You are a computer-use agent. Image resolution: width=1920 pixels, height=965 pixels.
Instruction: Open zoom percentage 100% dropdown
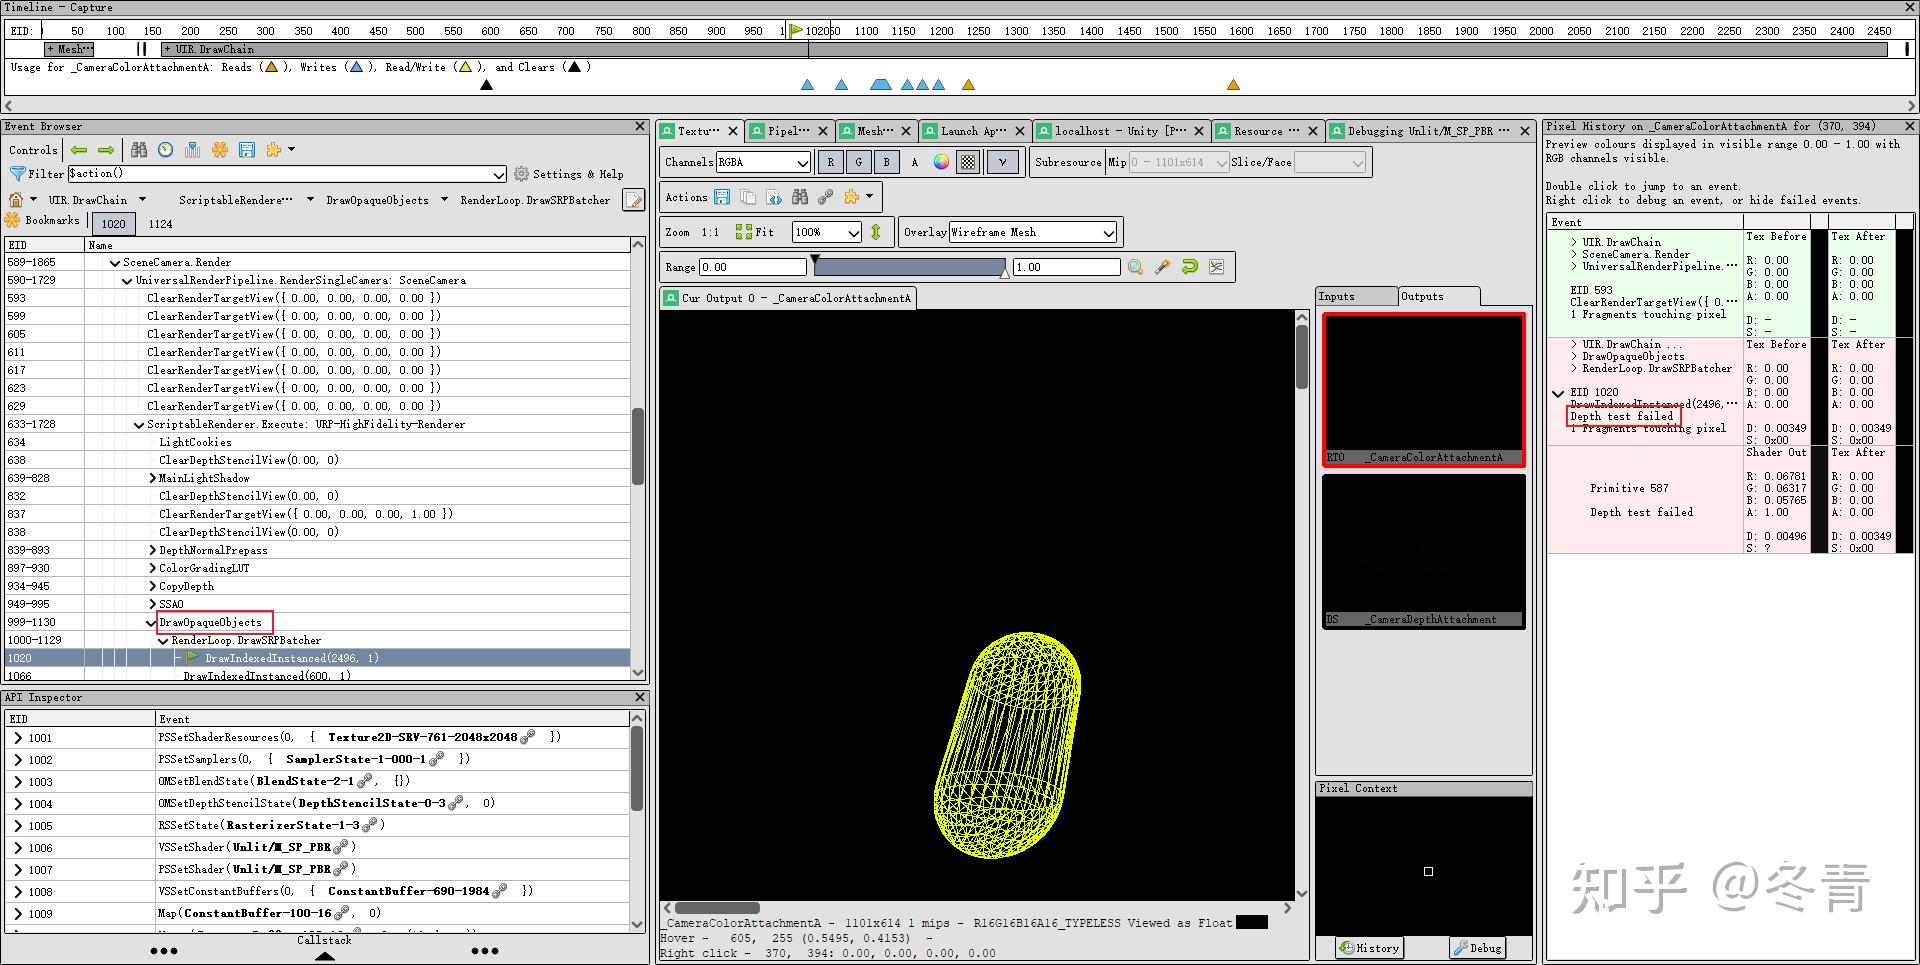pos(826,232)
